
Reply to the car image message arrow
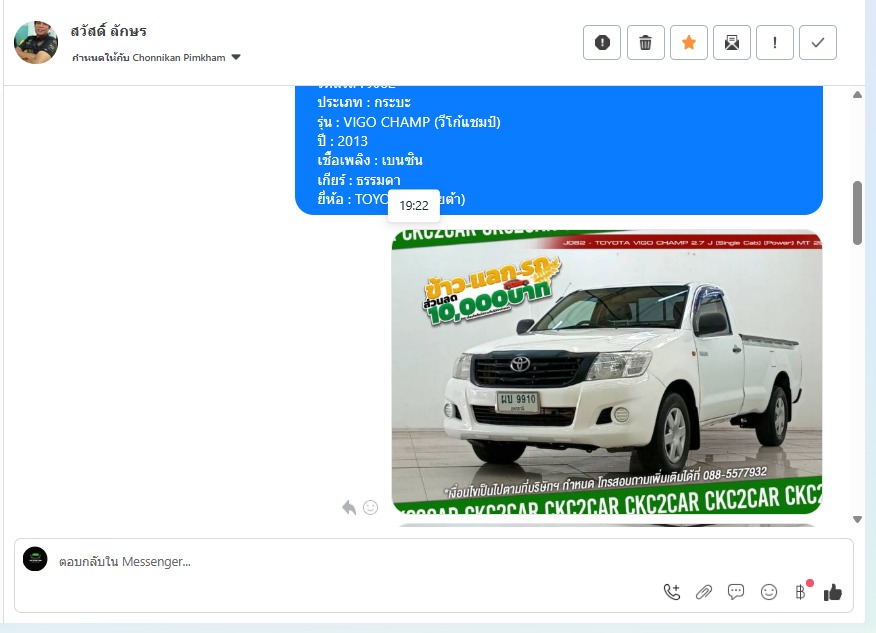click(x=349, y=507)
